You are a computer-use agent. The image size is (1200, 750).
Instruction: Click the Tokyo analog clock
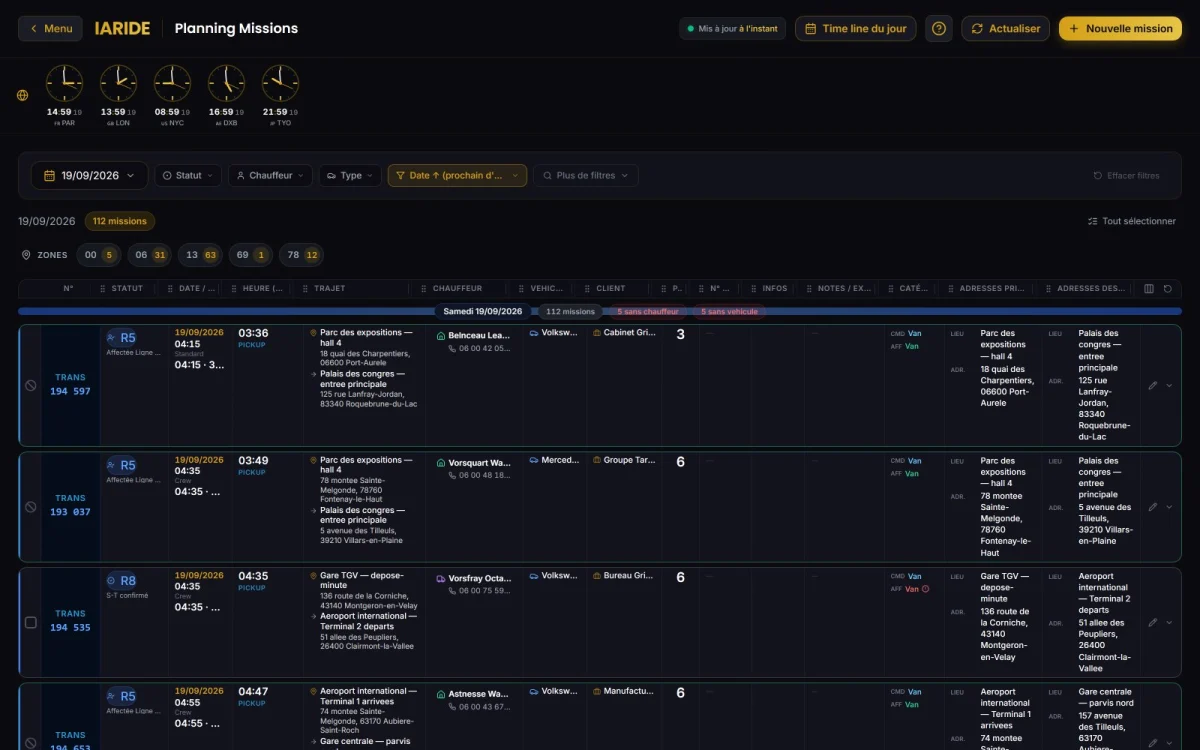click(280, 83)
